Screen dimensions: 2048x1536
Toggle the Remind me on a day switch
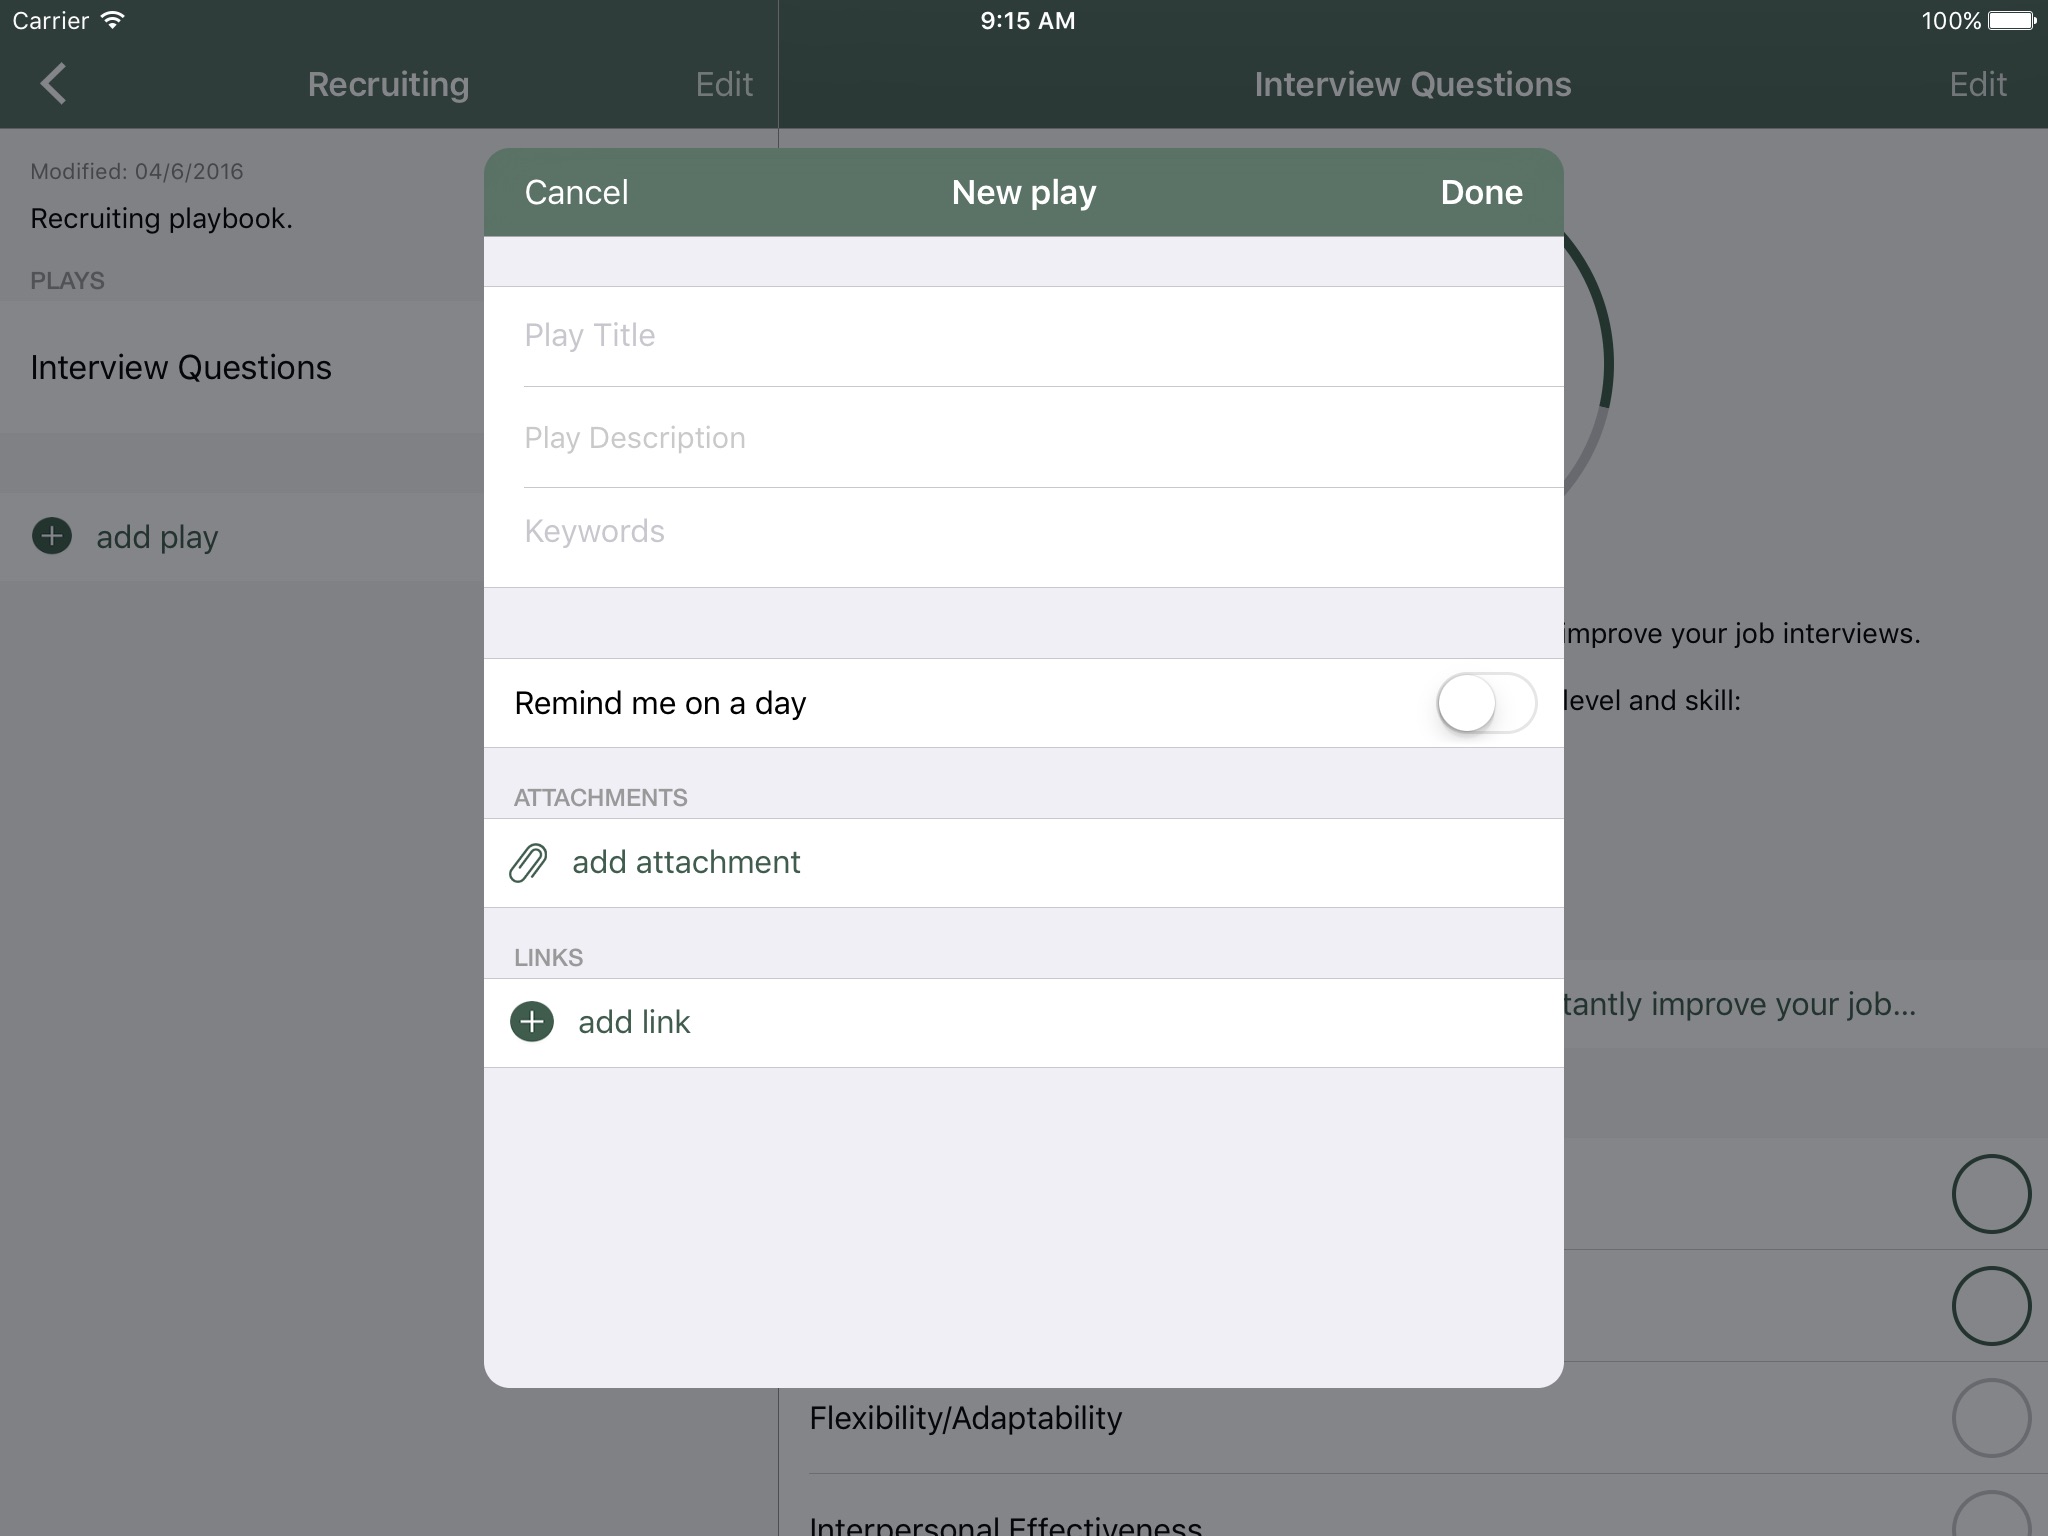click(x=1486, y=703)
